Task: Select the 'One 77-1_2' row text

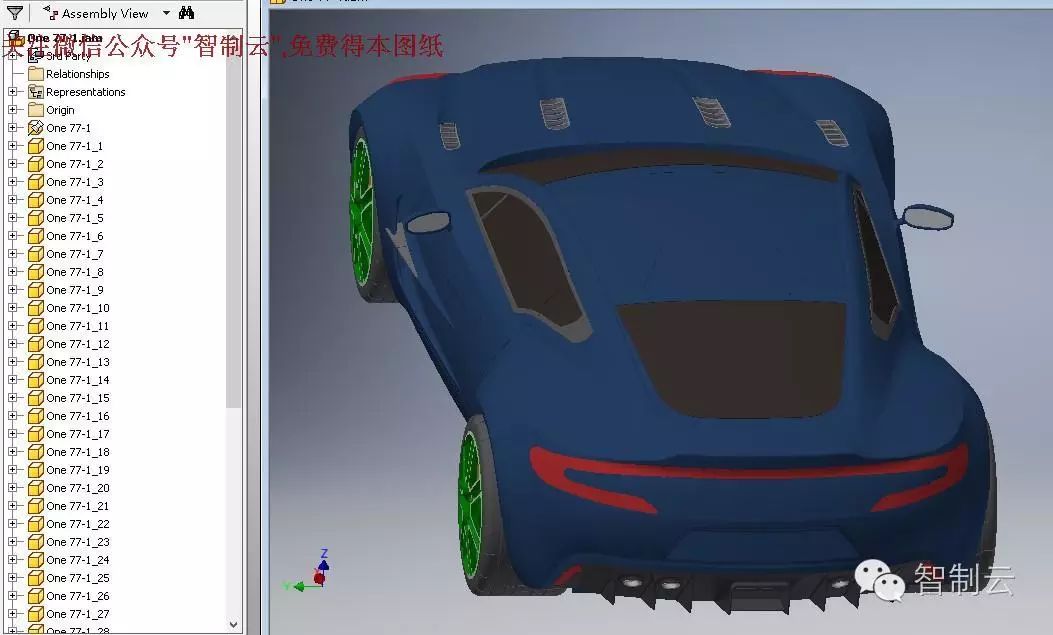Action: point(75,164)
